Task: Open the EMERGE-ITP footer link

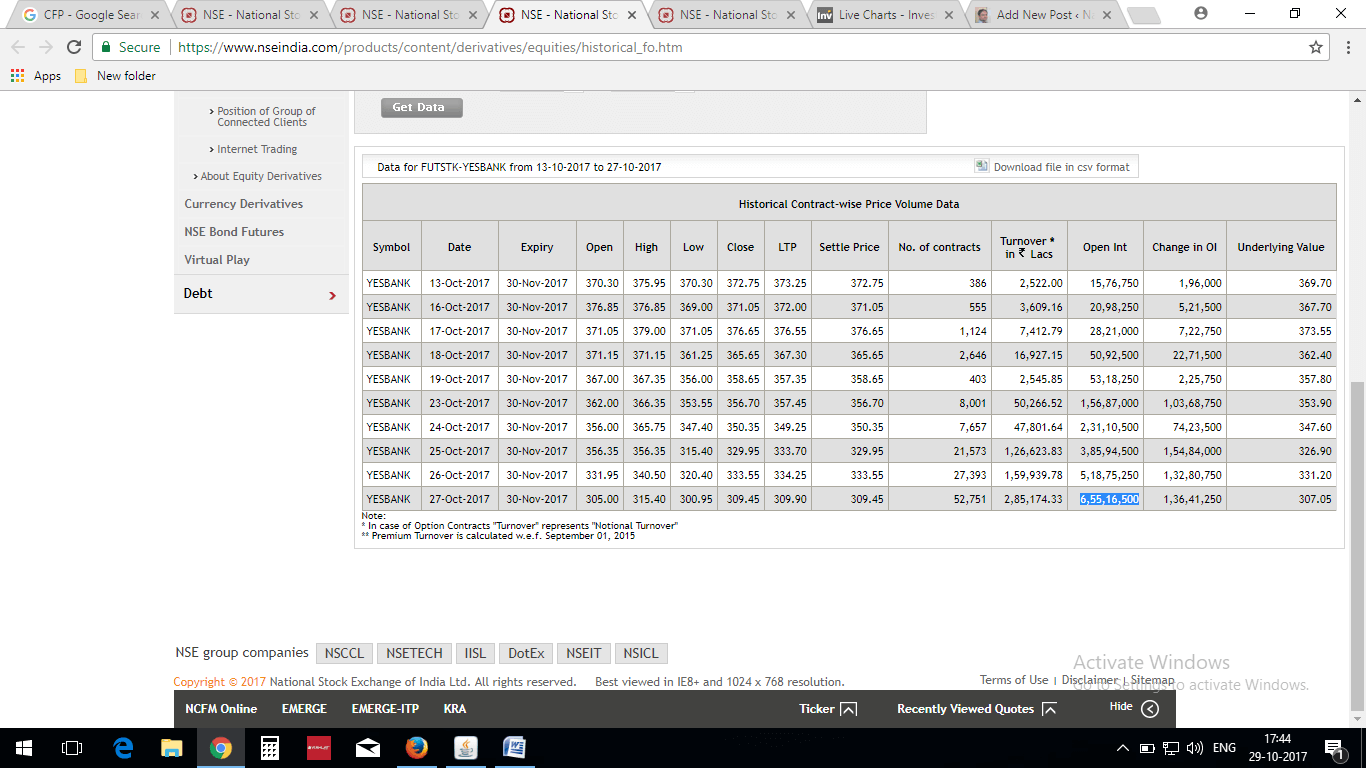Action: pos(385,709)
